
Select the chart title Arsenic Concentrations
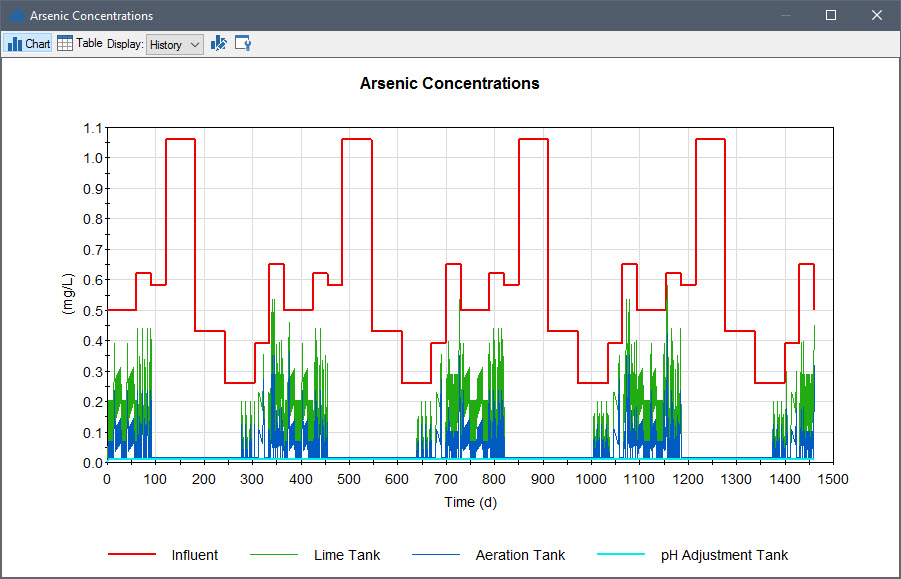click(449, 83)
